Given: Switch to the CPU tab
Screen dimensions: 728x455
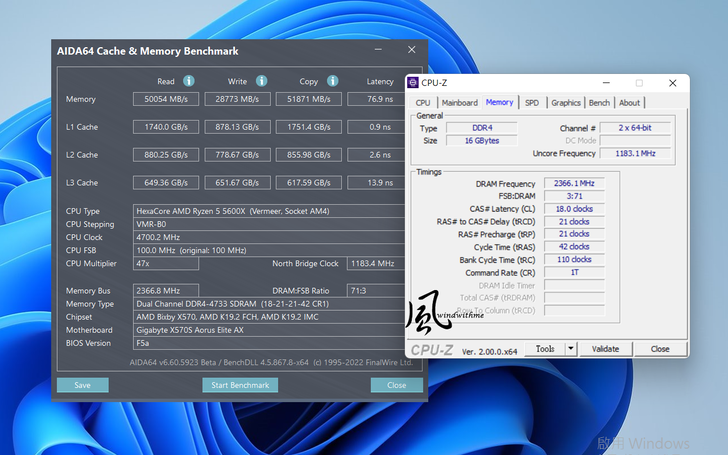Looking at the screenshot, I should point(423,103).
